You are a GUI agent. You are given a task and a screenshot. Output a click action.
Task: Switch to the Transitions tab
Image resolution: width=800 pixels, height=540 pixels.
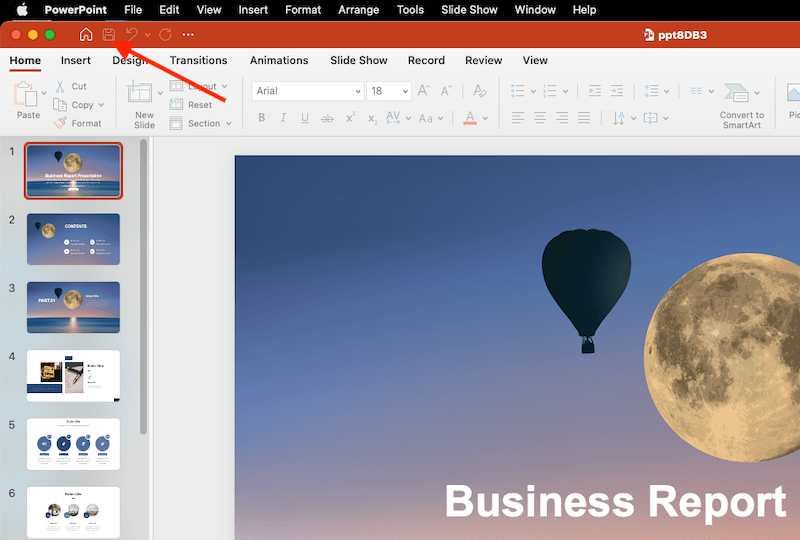[198, 60]
